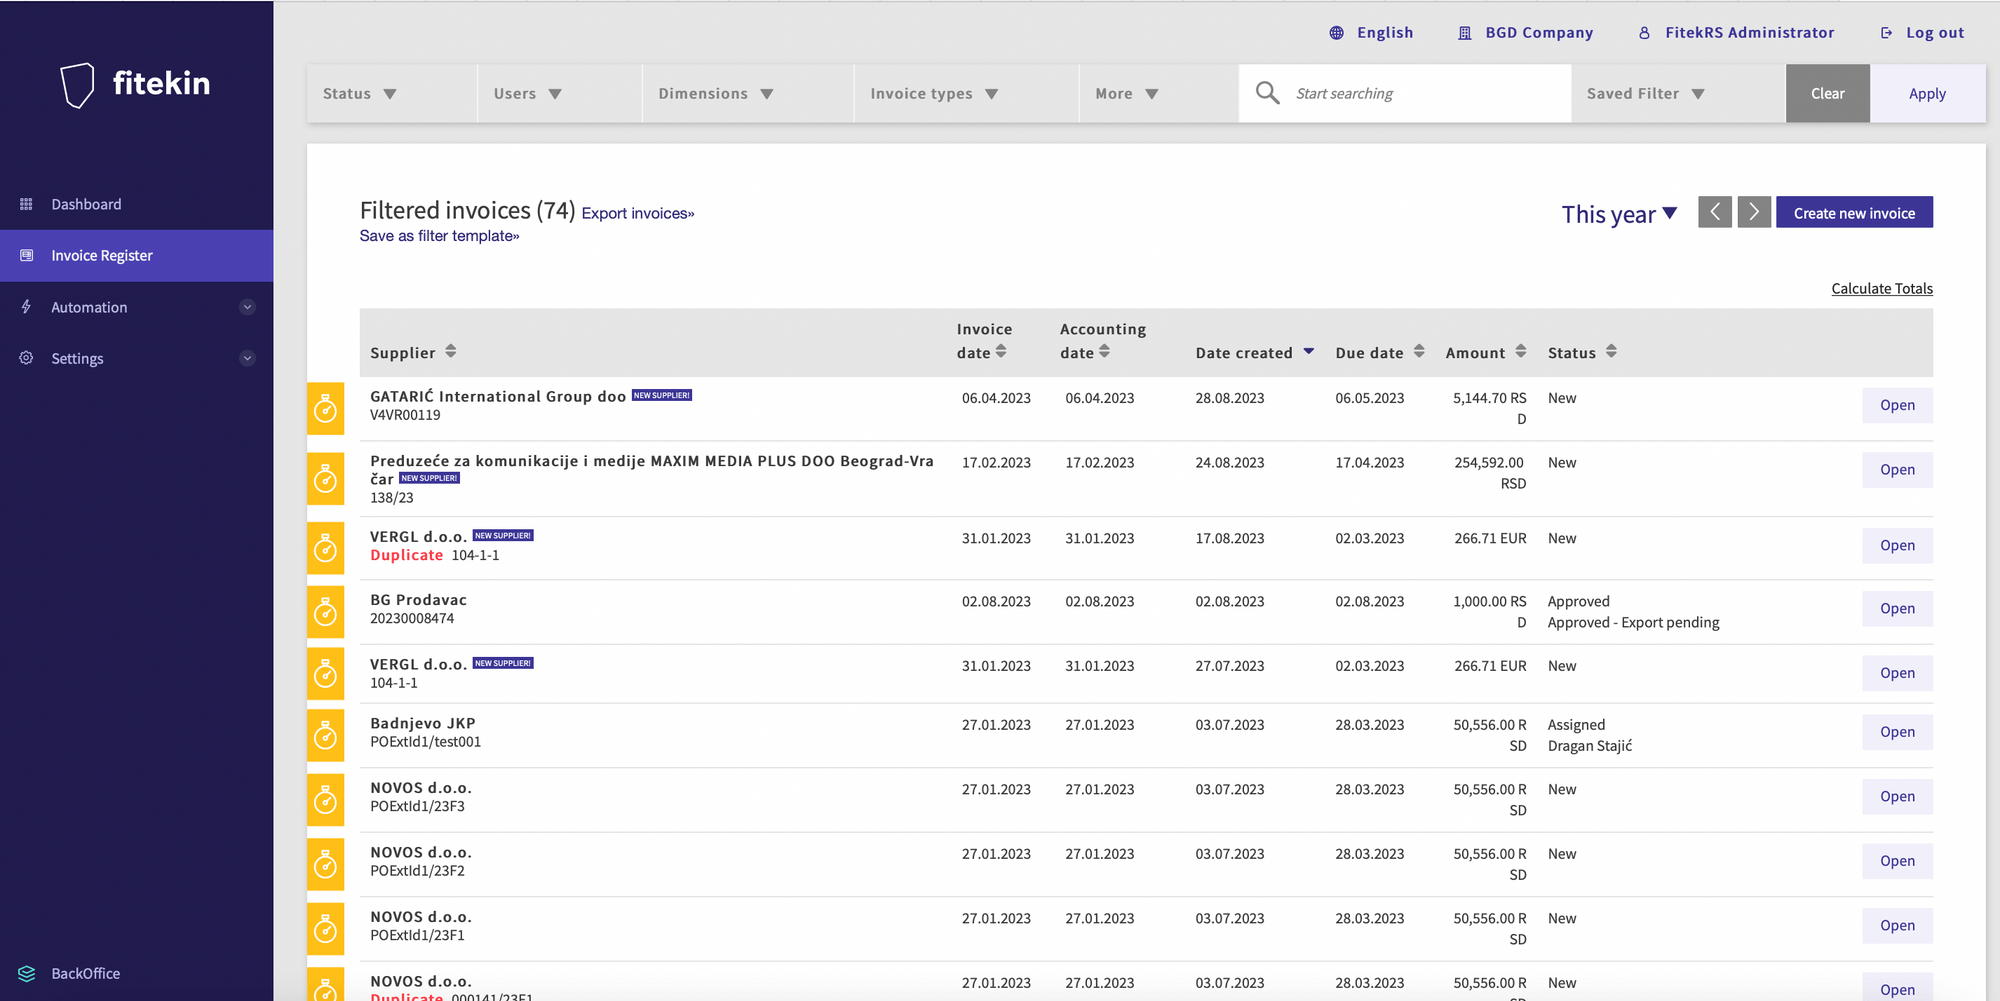The height and width of the screenshot is (1001, 2000).
Task: Click the stopwatch icon for BG Prodavac invoice
Action: 326,612
